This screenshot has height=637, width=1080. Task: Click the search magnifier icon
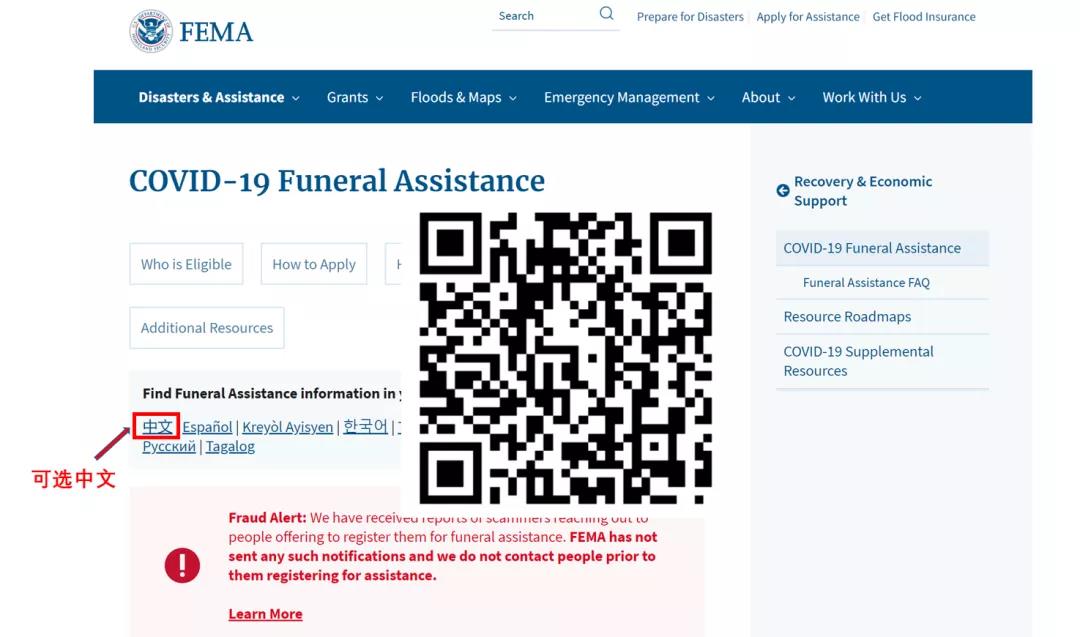606,13
